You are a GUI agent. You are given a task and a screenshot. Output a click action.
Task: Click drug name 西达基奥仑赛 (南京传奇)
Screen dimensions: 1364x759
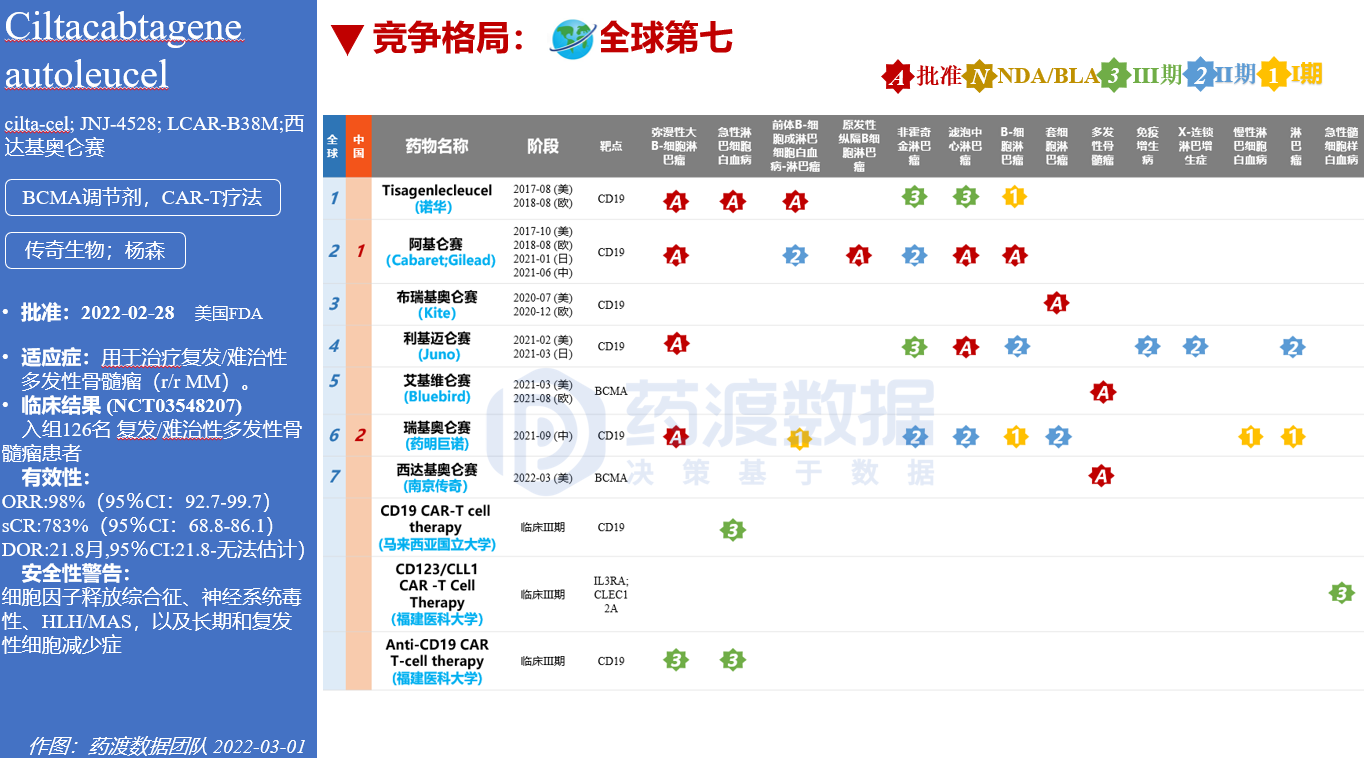click(437, 477)
